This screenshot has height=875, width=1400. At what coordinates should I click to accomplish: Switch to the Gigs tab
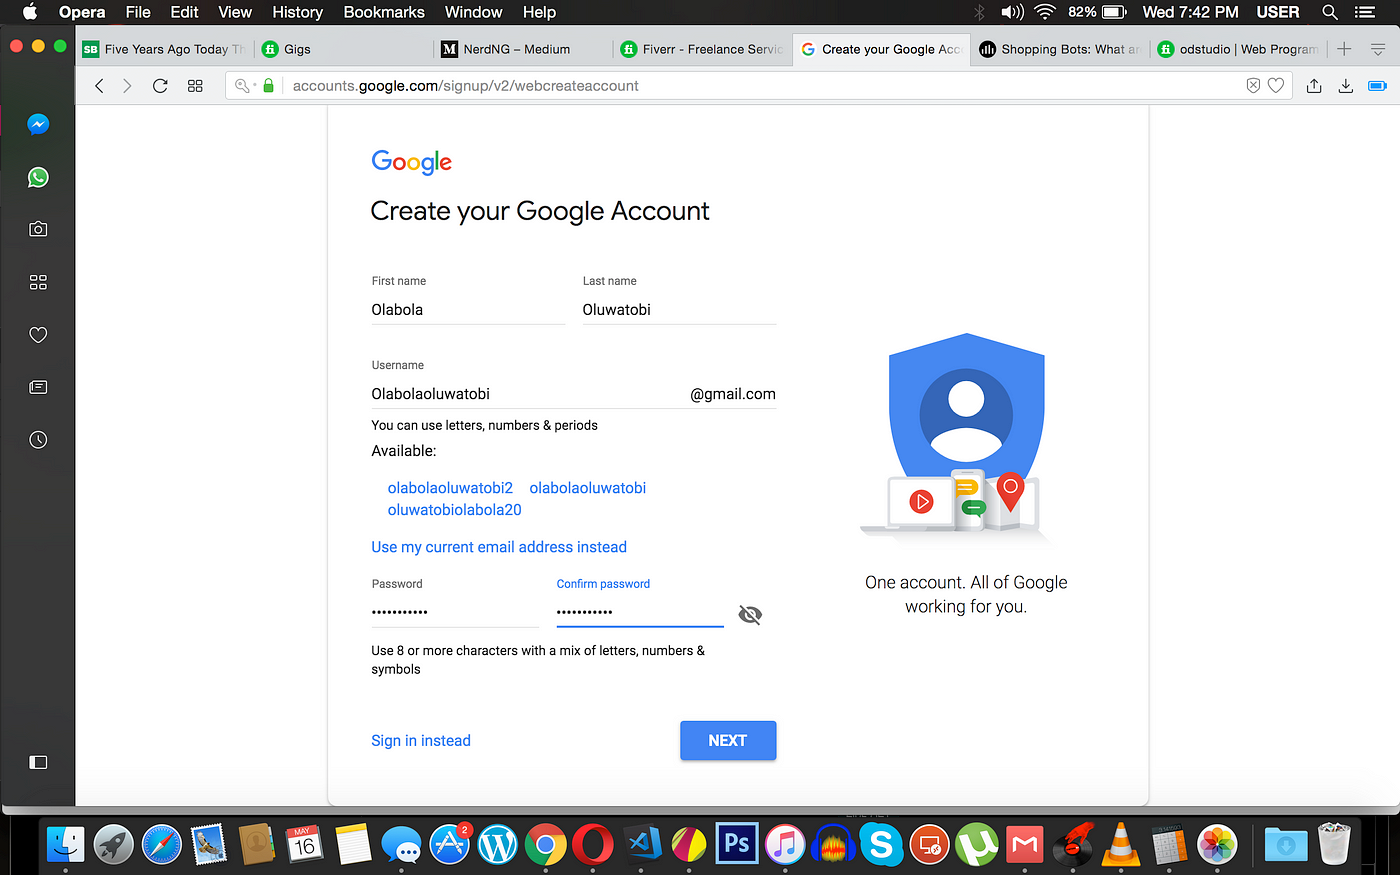pos(343,49)
